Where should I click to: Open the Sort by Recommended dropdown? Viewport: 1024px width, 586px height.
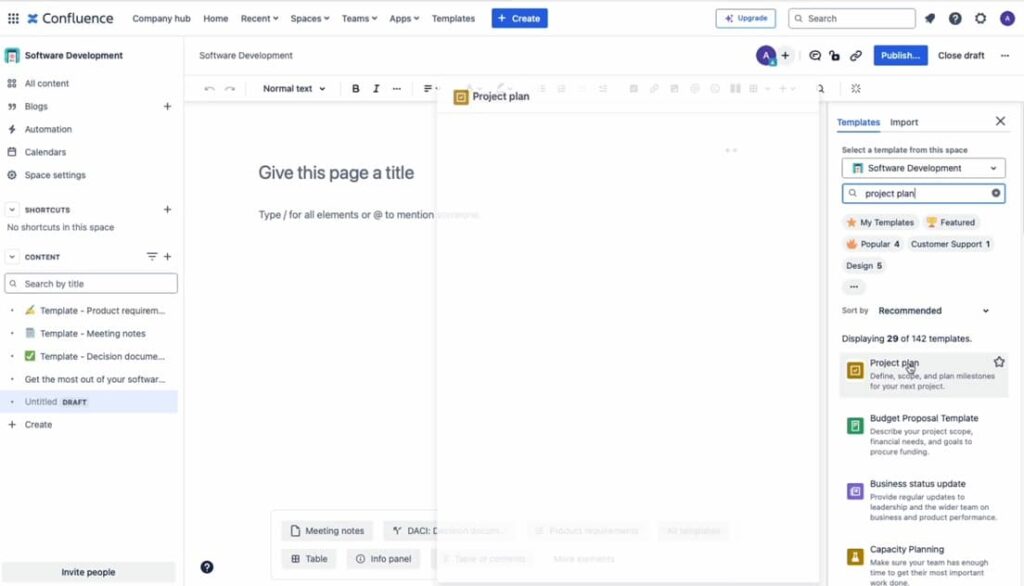pos(933,311)
